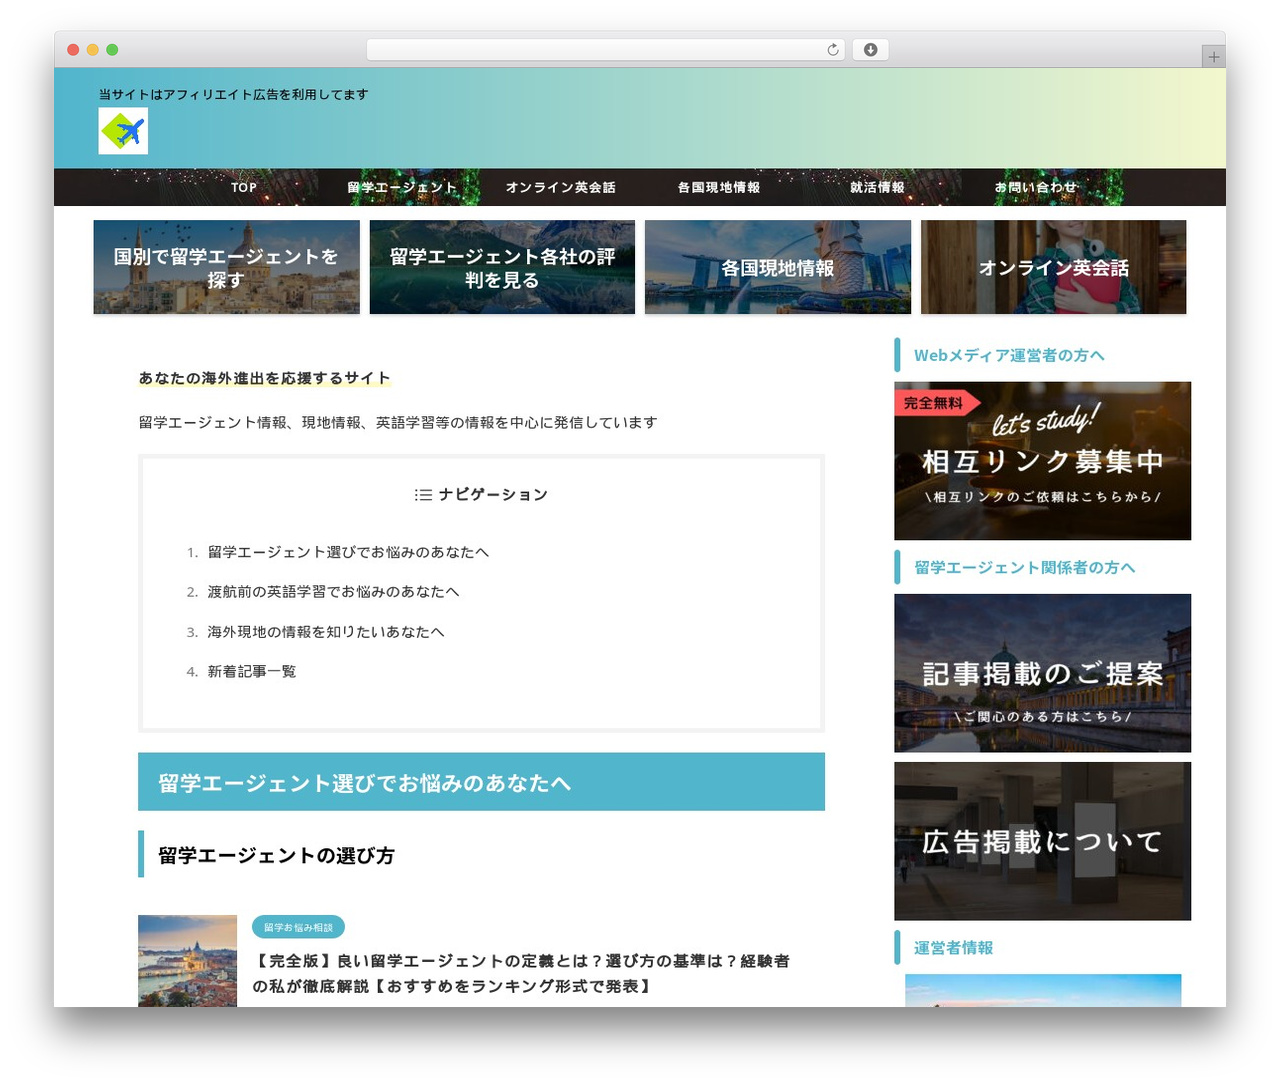Select the 留学エージェント各社の評判を見る banner

click(502, 267)
